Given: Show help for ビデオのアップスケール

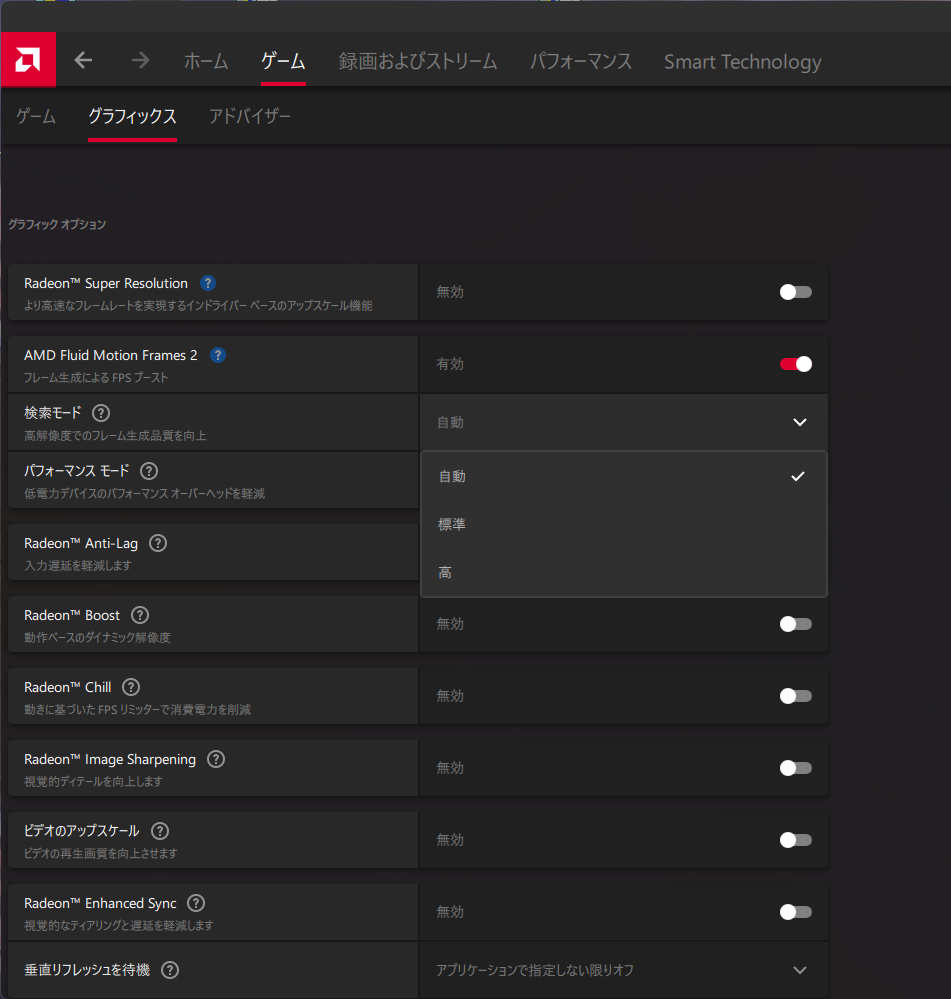Looking at the screenshot, I should click(161, 831).
